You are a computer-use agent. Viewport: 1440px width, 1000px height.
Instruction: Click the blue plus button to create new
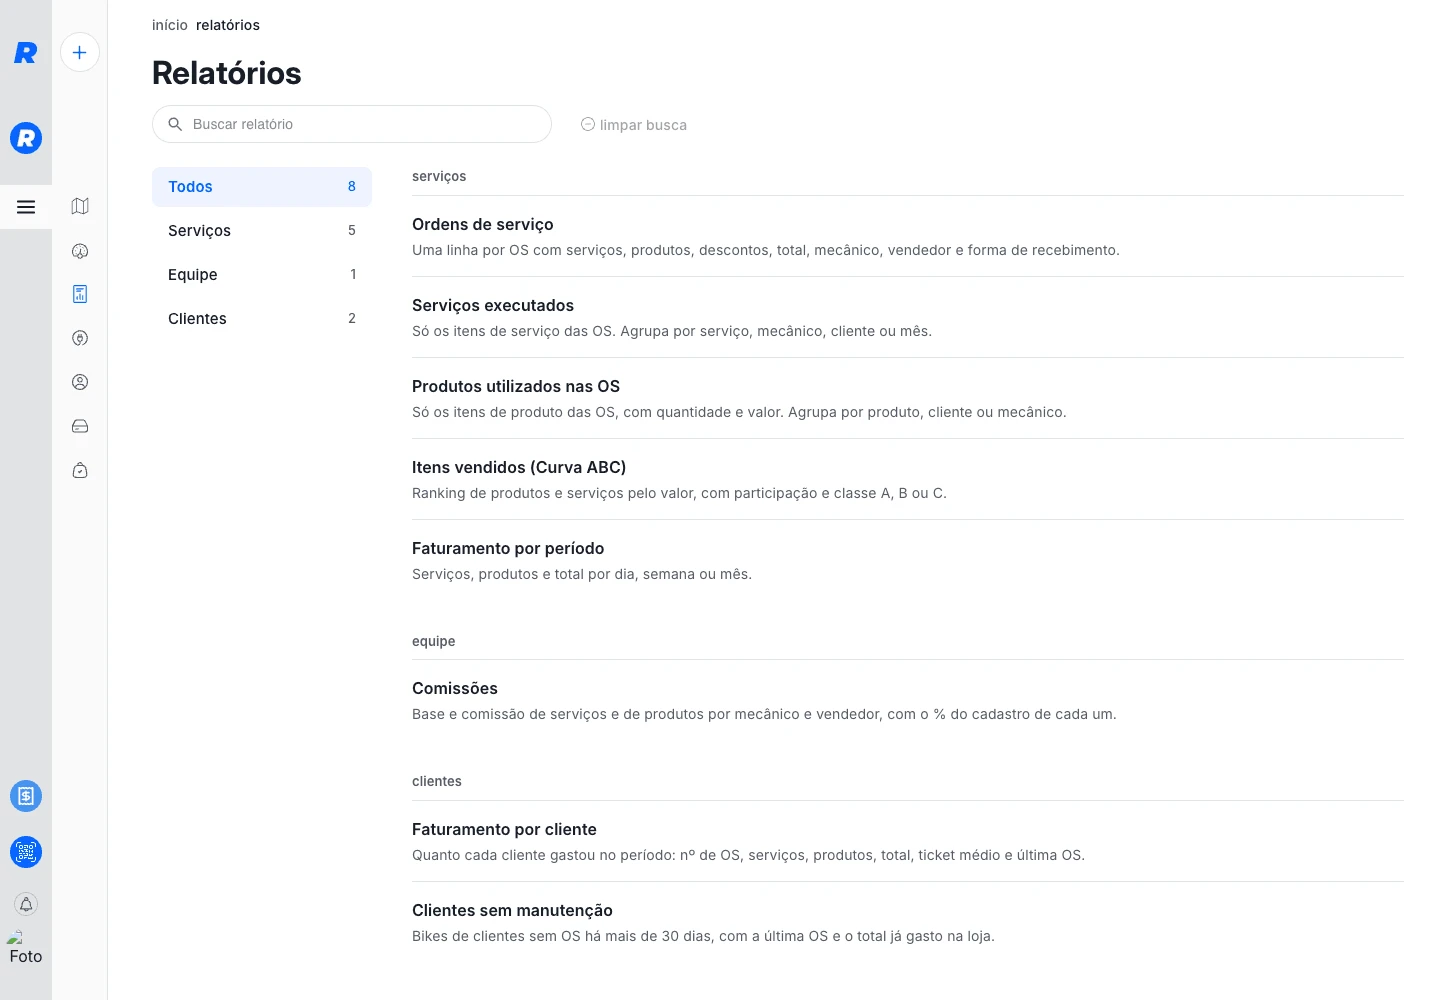(x=80, y=52)
